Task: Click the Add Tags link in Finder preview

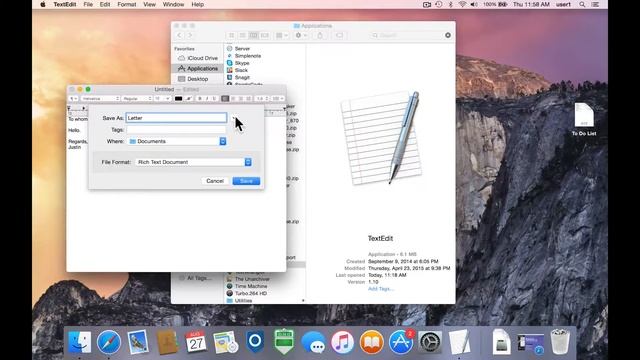Action: click(380, 289)
